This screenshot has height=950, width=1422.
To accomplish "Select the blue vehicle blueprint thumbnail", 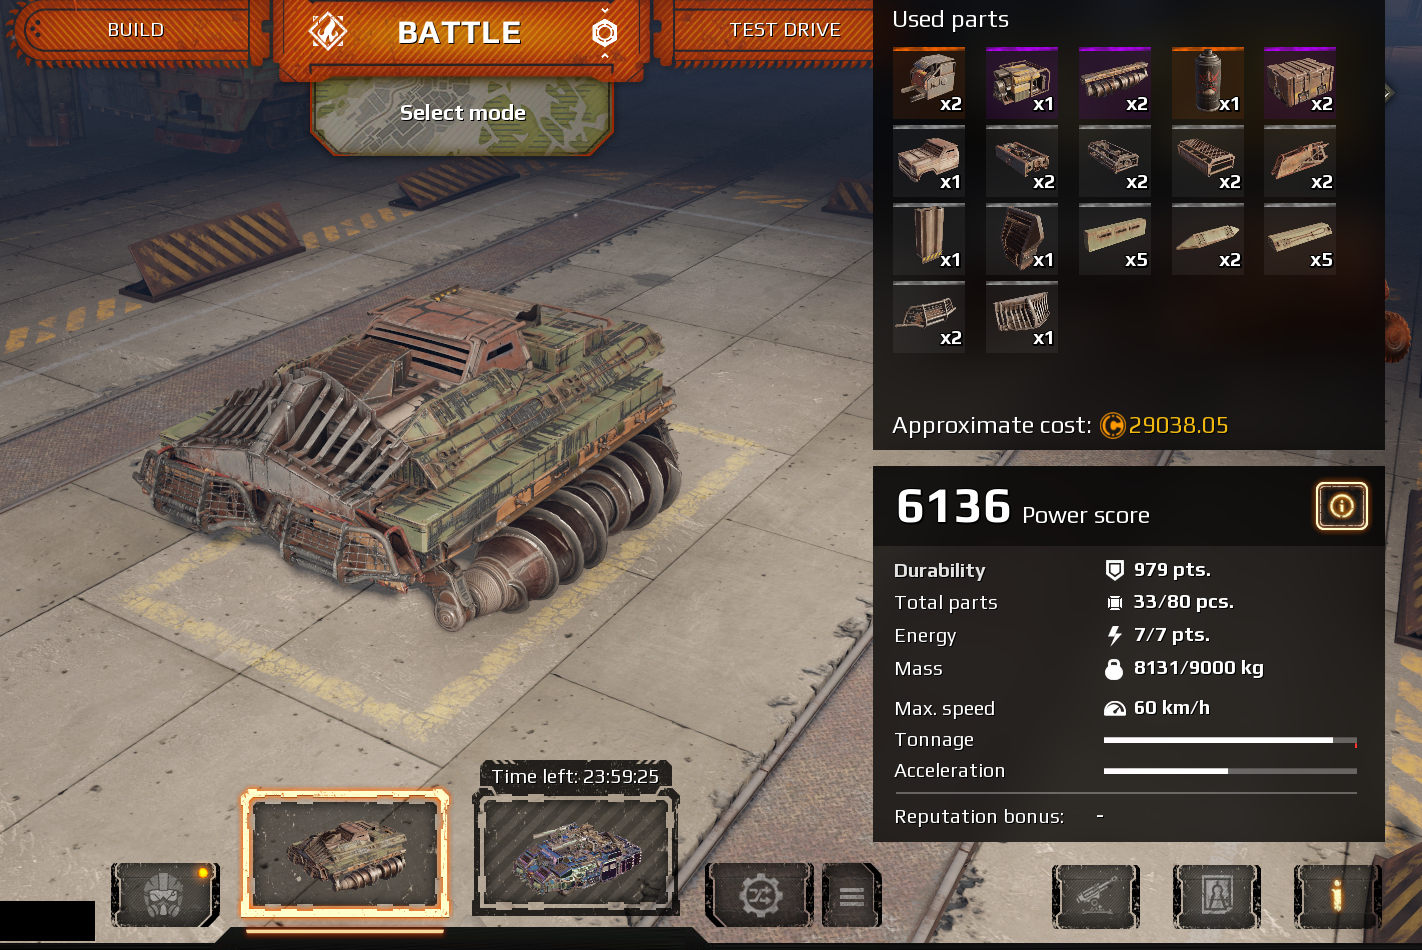I will click(576, 852).
